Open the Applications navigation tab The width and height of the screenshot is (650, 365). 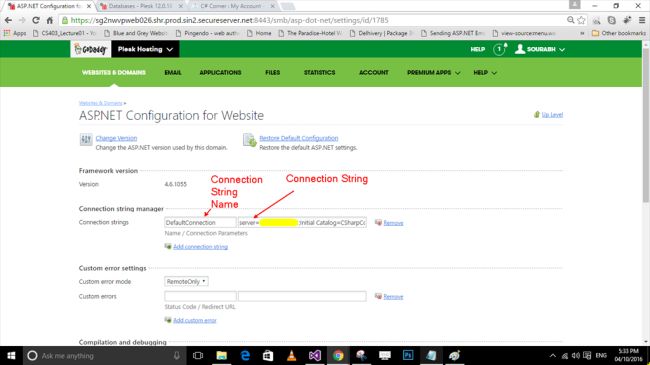[x=220, y=72]
